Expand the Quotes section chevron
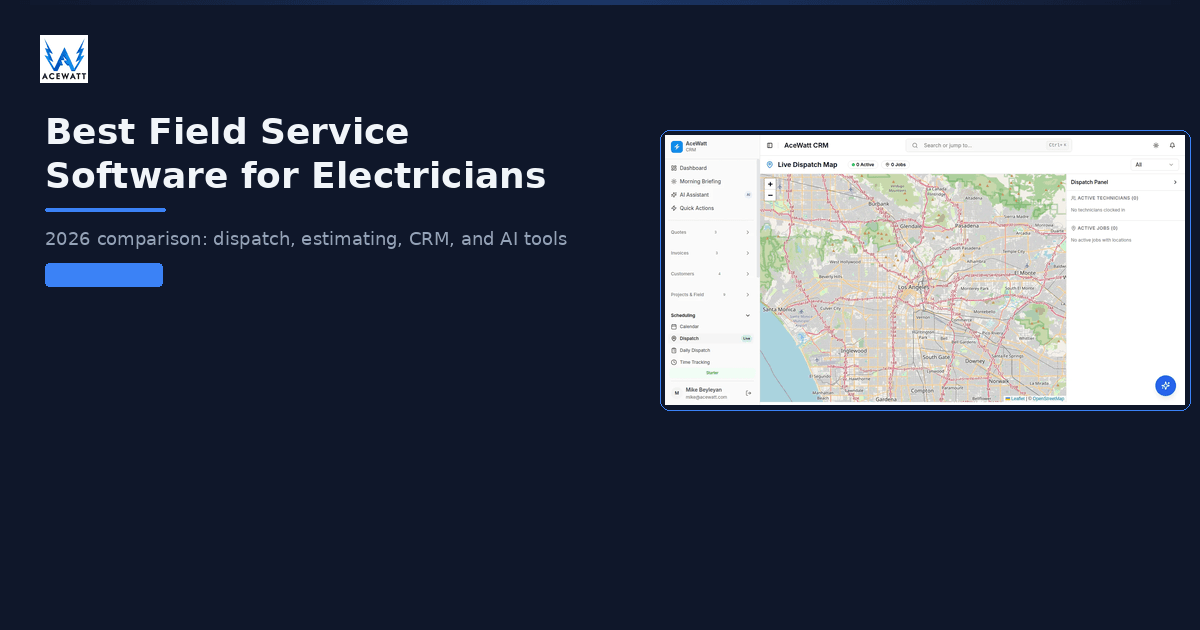 (x=747, y=232)
